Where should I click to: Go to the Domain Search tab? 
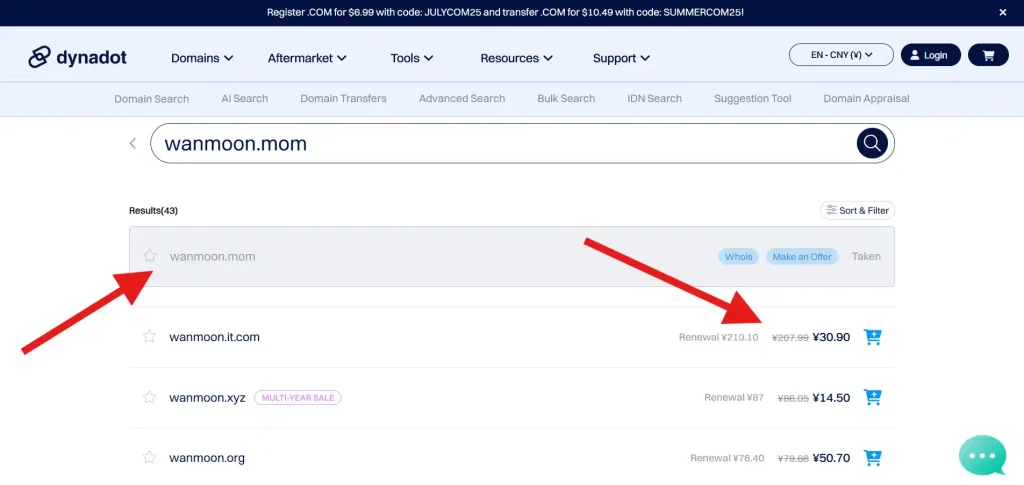[152, 99]
